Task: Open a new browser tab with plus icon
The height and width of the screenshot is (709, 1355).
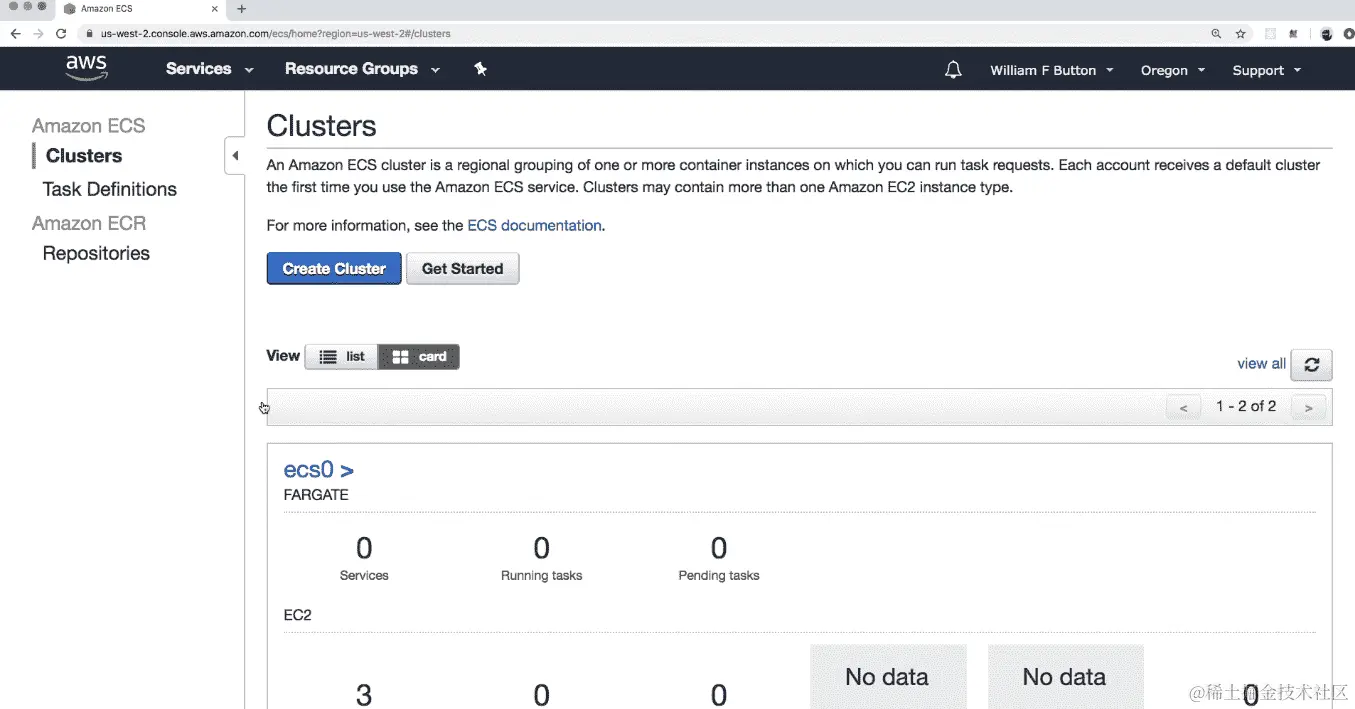Action: [241, 9]
